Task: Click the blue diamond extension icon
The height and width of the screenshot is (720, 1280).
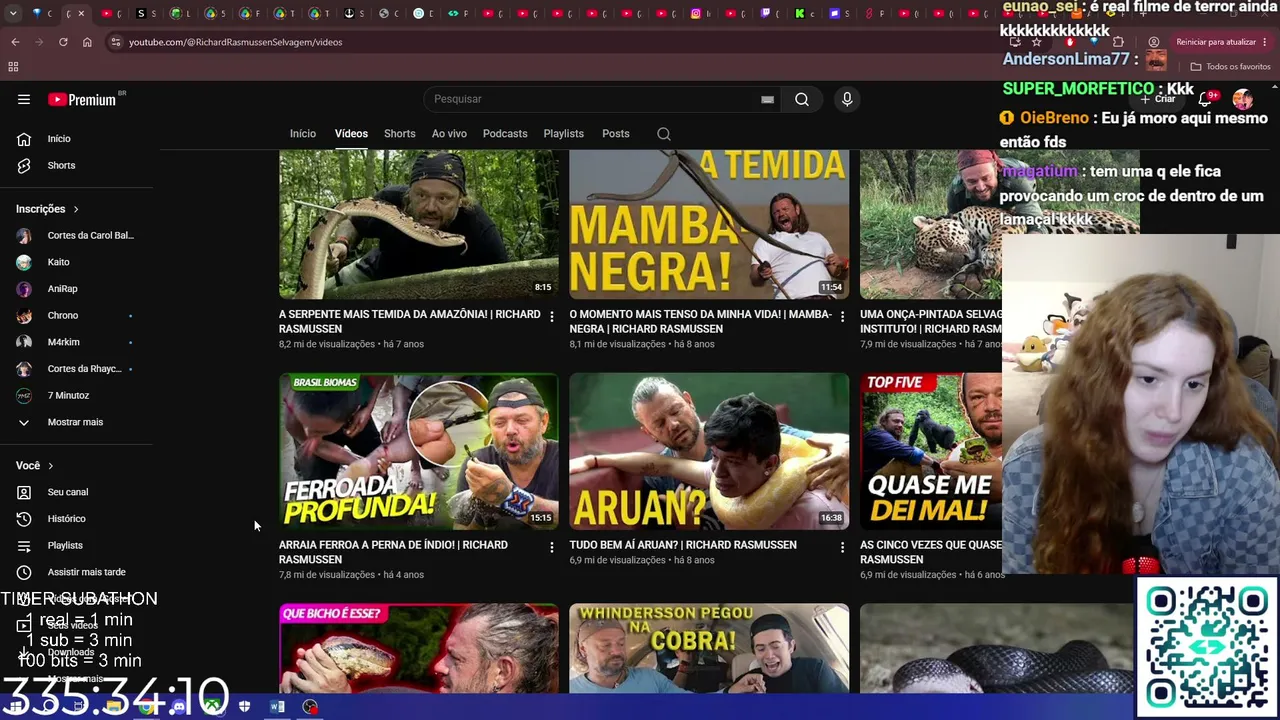Action: (x=1094, y=42)
